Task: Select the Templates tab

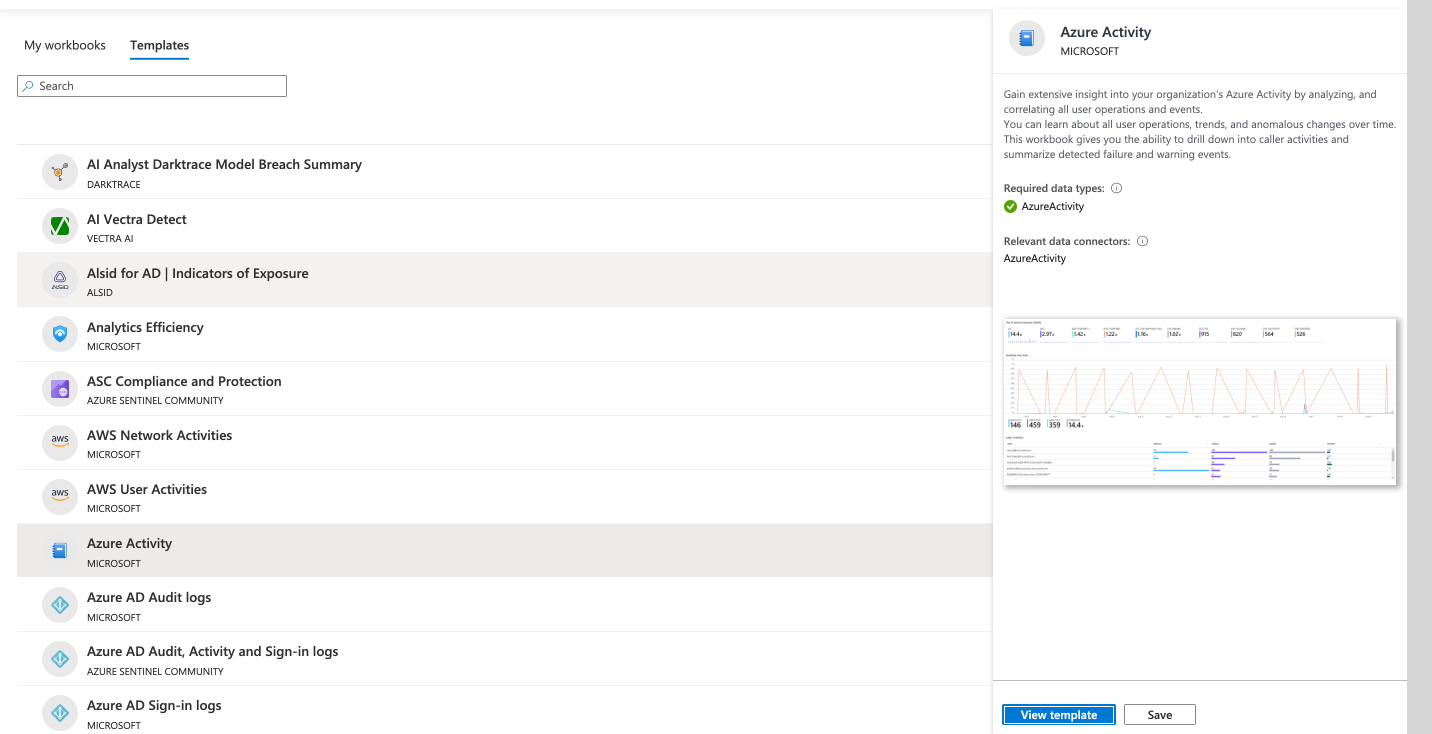Action: pos(159,45)
